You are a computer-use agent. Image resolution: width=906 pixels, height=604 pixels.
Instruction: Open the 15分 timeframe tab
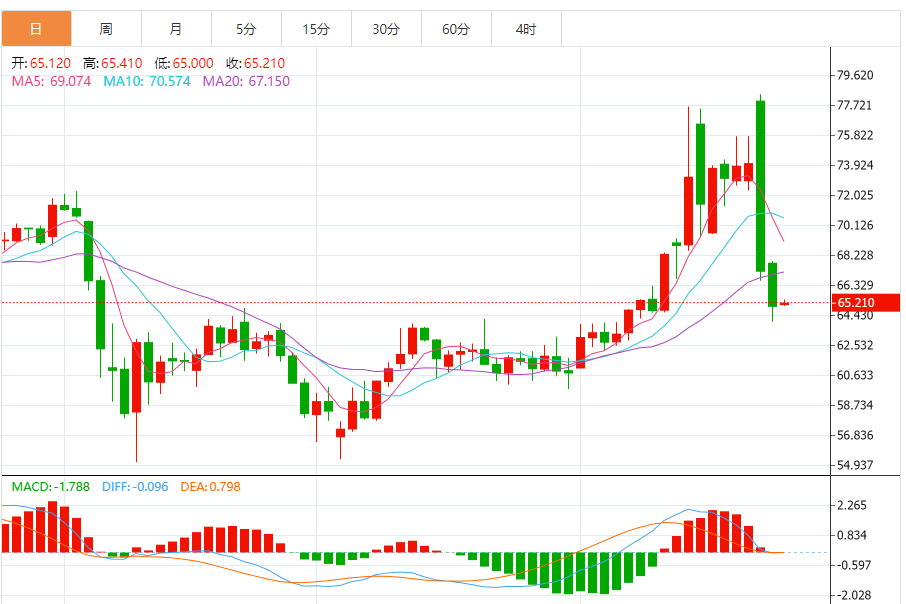tap(316, 29)
